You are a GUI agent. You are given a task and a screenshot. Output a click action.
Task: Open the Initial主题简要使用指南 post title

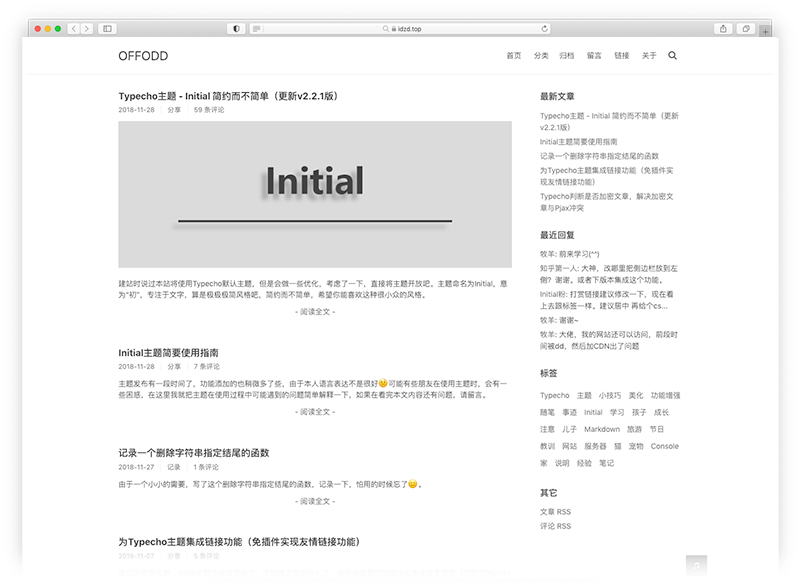(168, 353)
